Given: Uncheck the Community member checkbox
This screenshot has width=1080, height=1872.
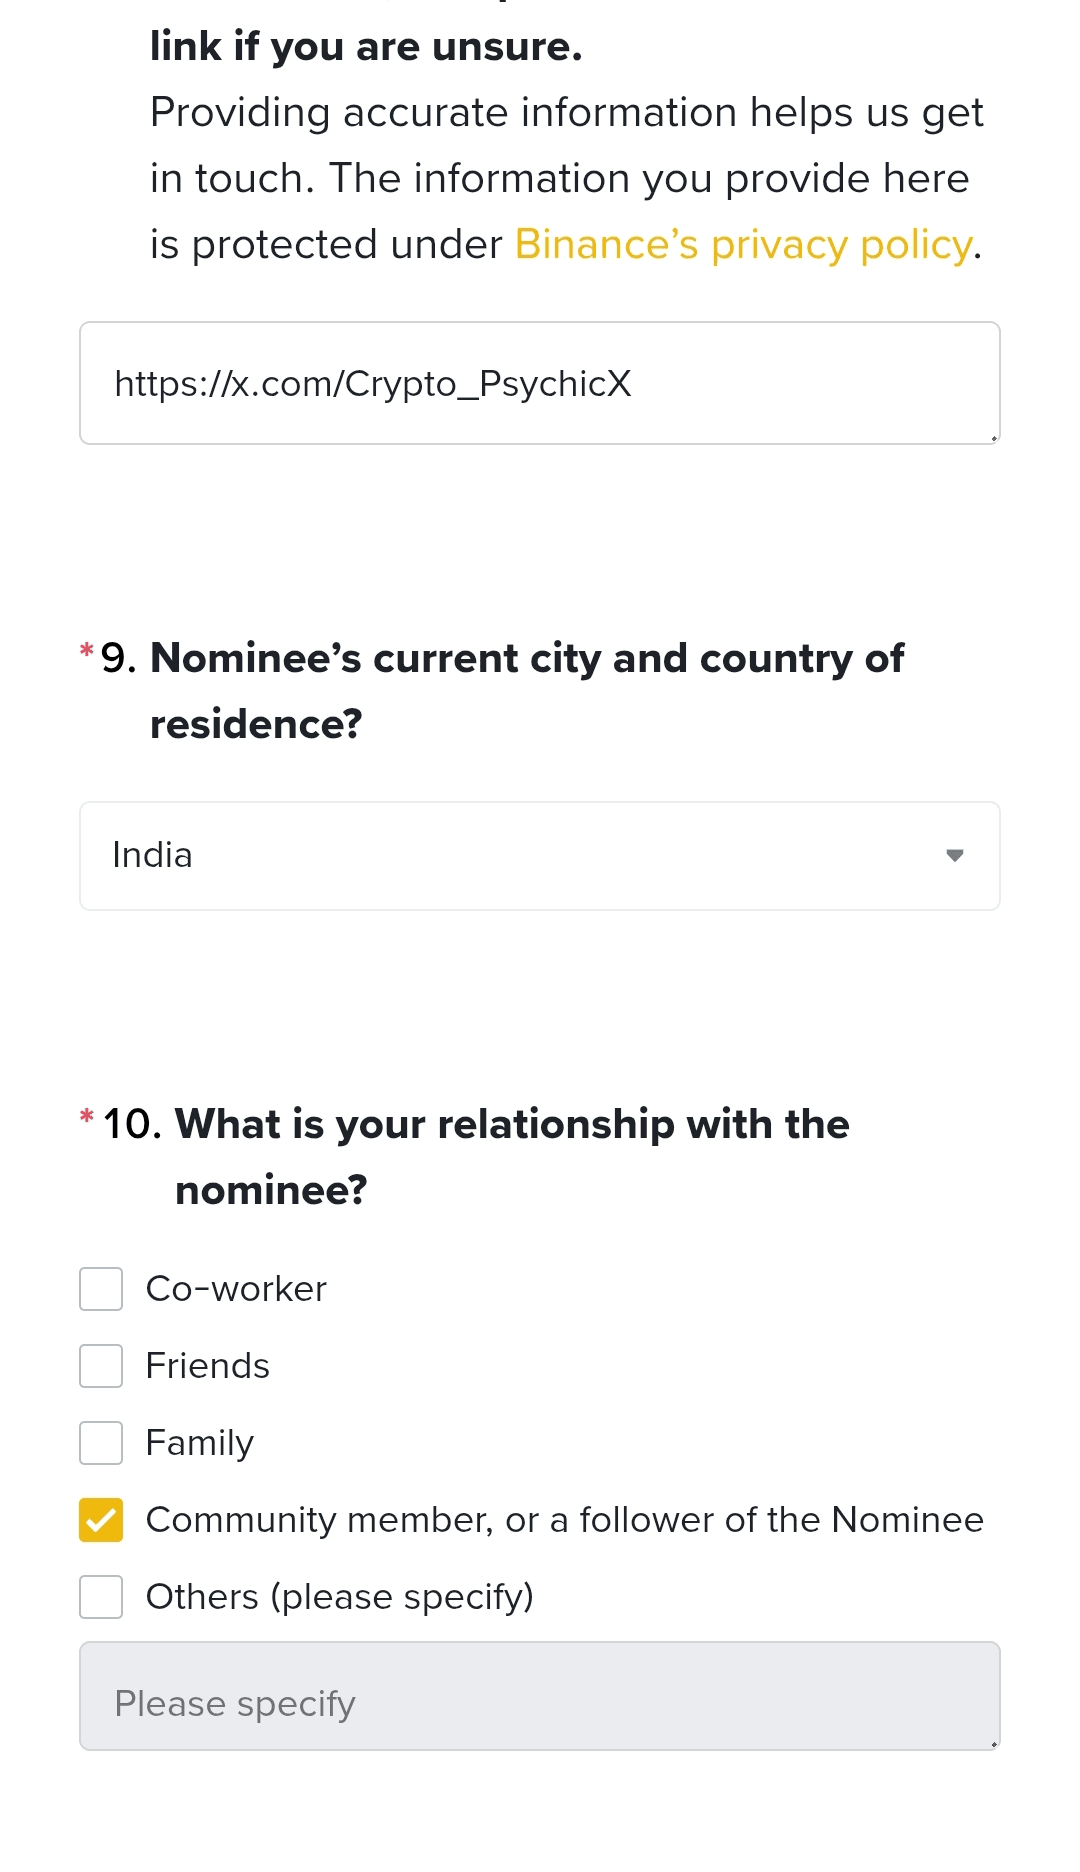Looking at the screenshot, I should pos(101,1520).
